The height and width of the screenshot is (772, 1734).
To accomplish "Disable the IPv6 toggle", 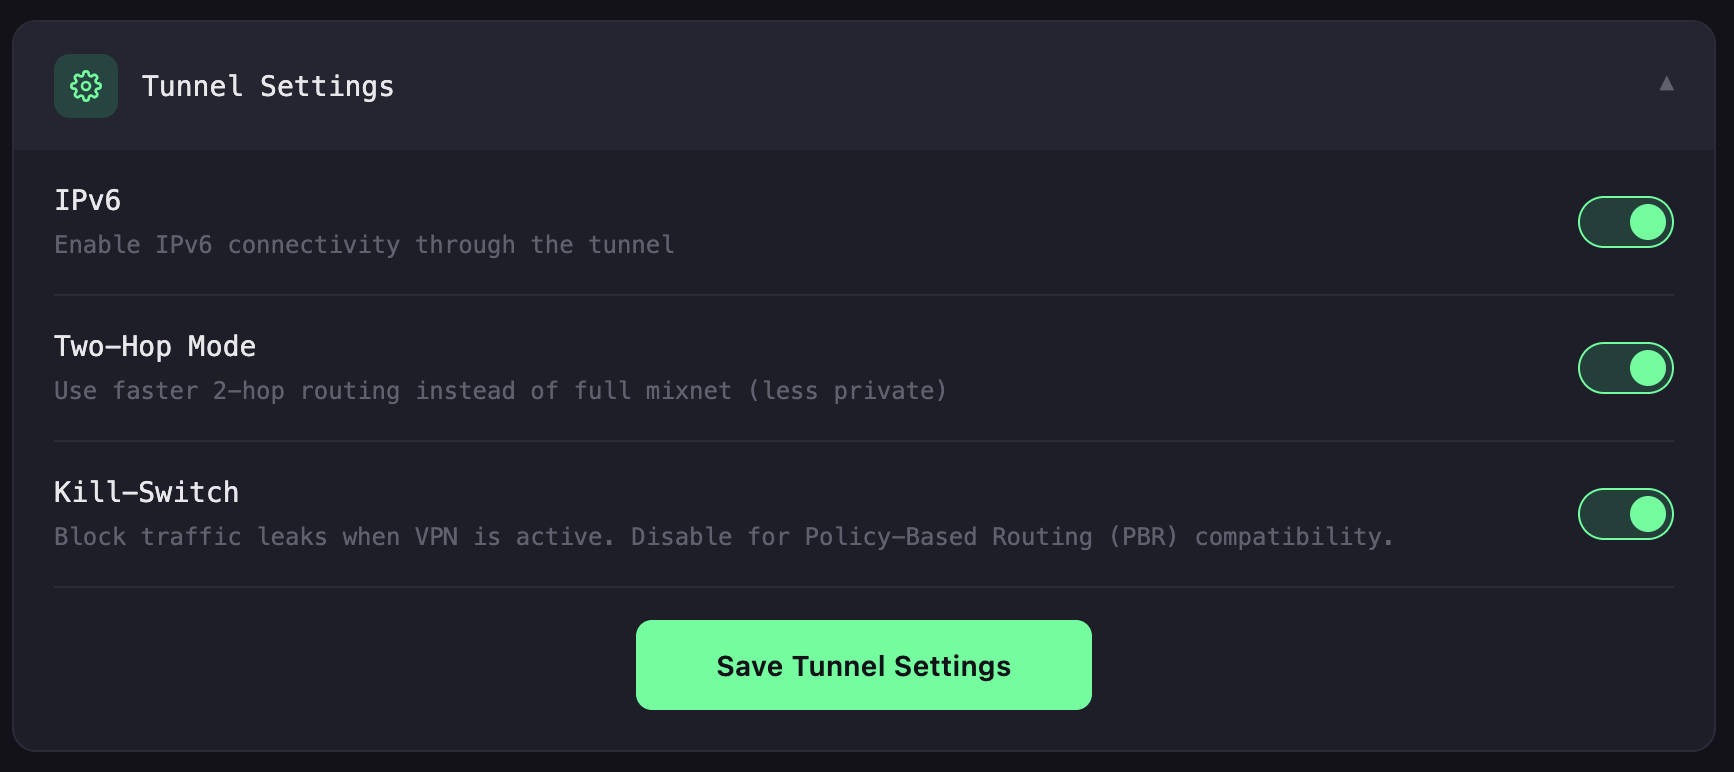I will click(1625, 222).
